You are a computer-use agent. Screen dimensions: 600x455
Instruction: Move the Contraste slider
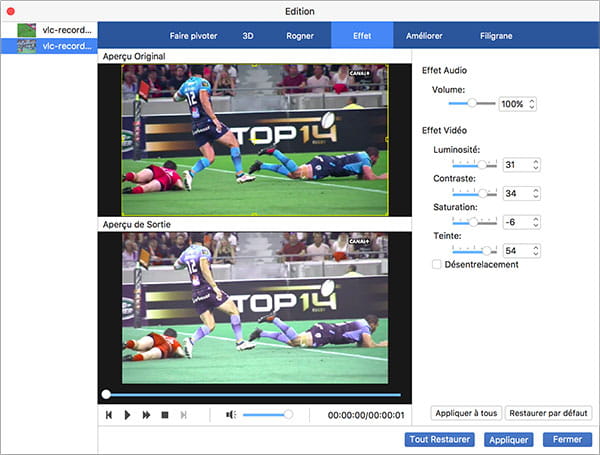click(x=474, y=193)
